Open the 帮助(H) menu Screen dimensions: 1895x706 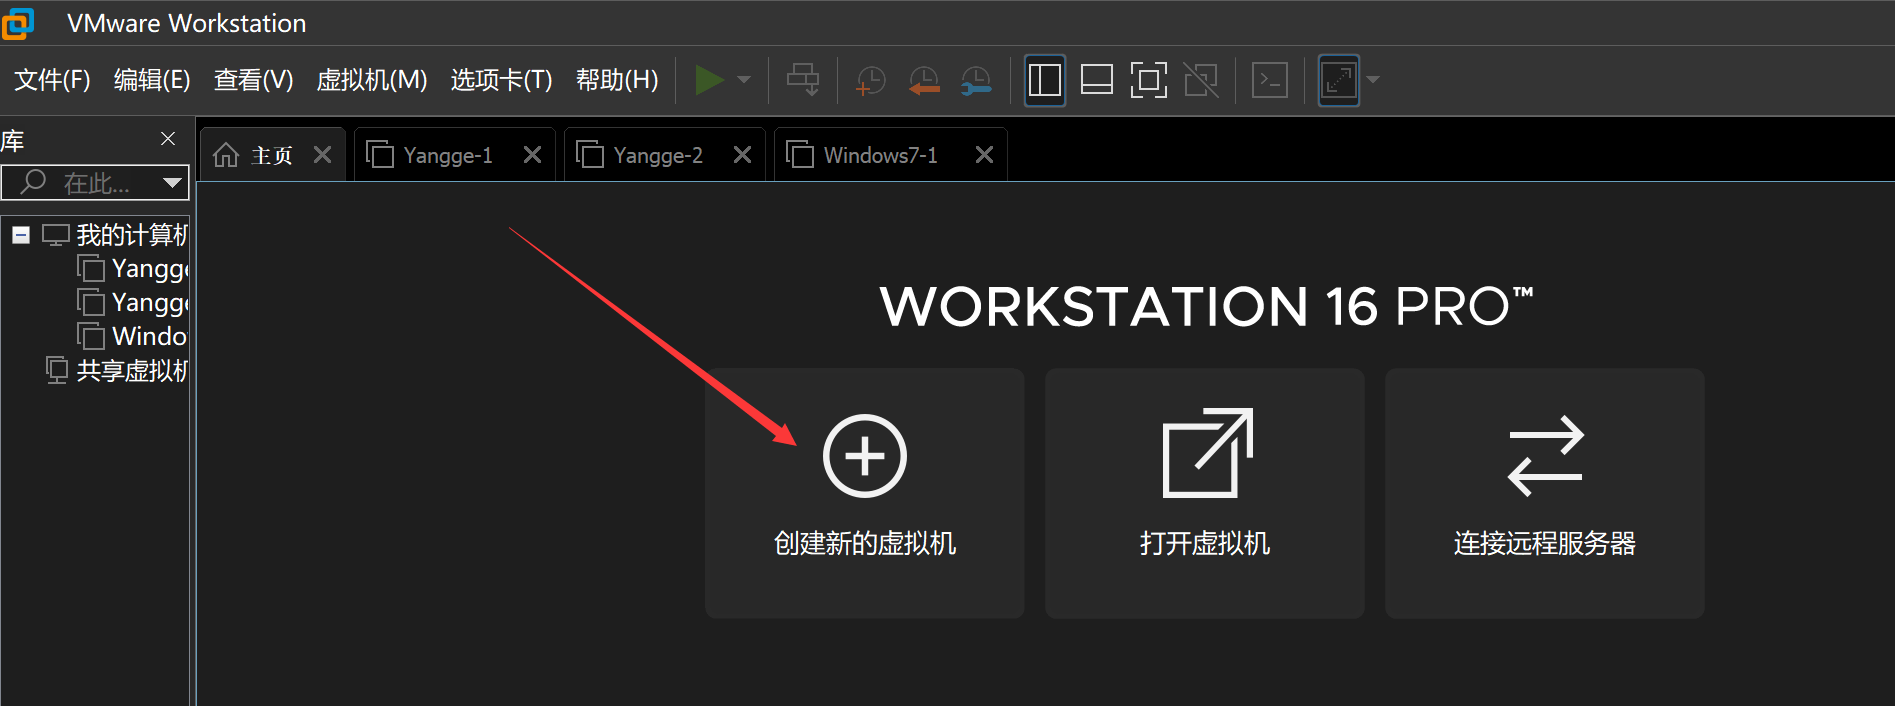tap(617, 80)
